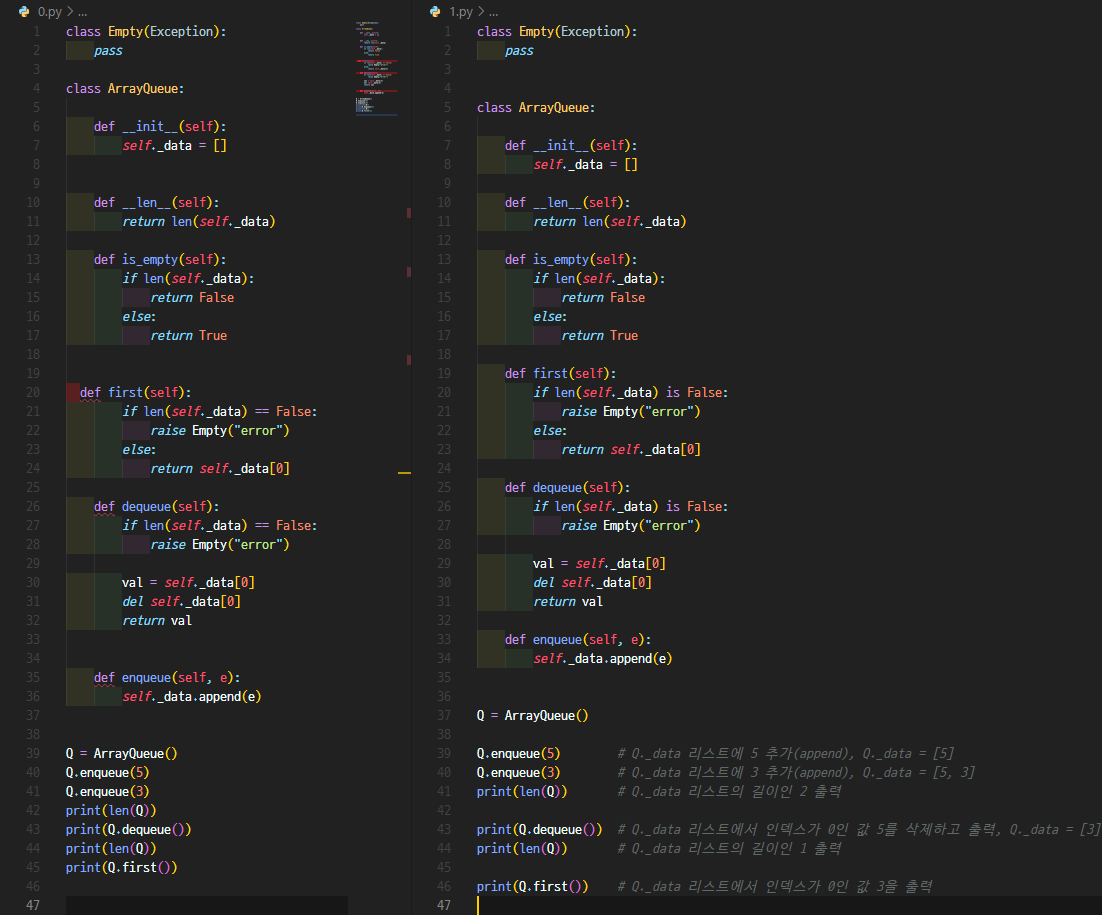The height and width of the screenshot is (915, 1102).
Task: Click the minimap of the 0.py editor
Action: pyautogui.click(x=376, y=68)
